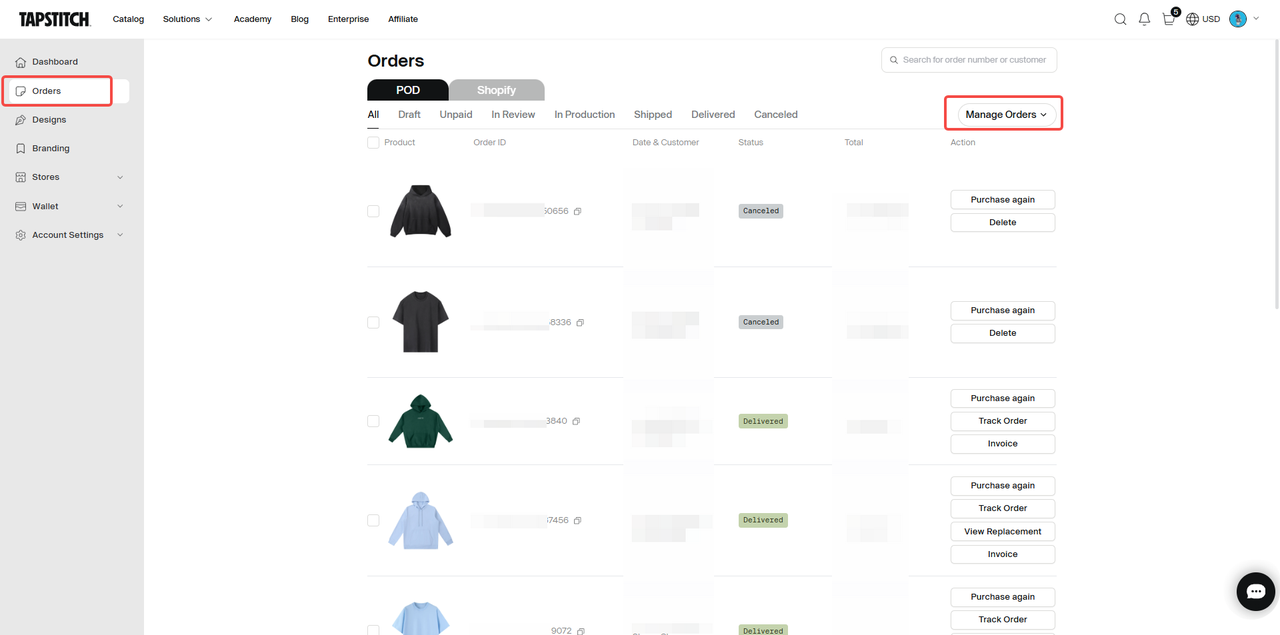
Task: Open the Solutions menu dropdown
Action: tap(187, 19)
